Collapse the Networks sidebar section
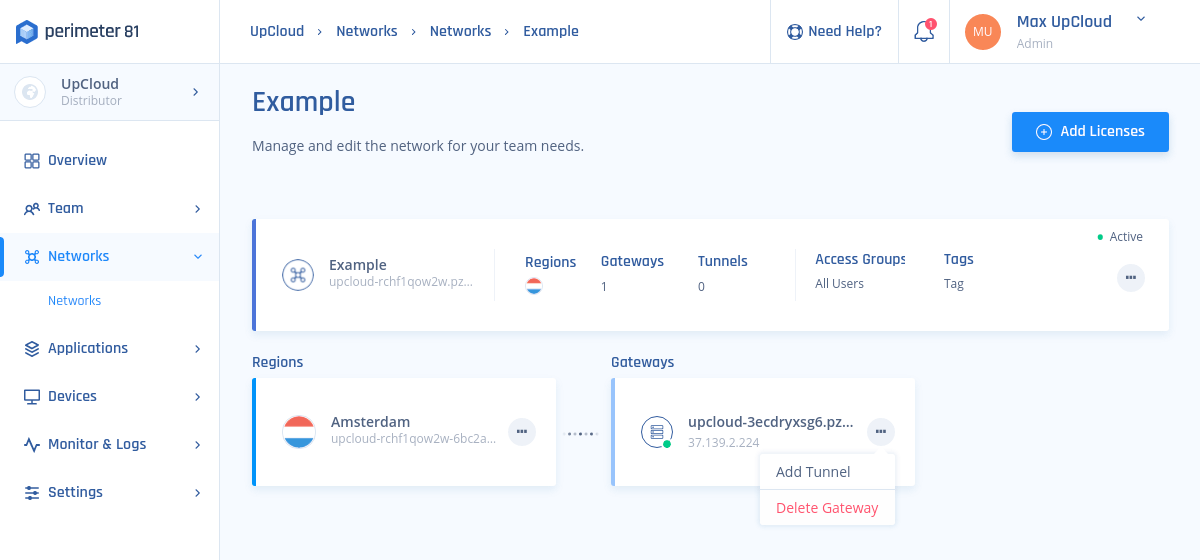Screen dimensions: 1200x560 point(197,256)
